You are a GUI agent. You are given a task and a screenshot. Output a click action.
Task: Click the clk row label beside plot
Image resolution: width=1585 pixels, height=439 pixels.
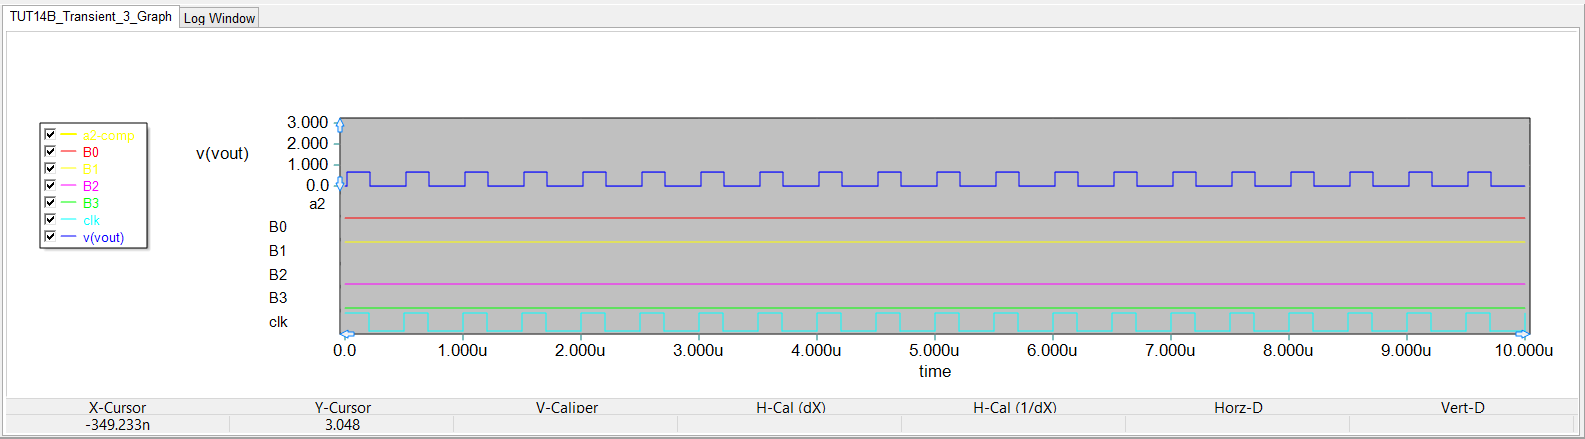278,322
